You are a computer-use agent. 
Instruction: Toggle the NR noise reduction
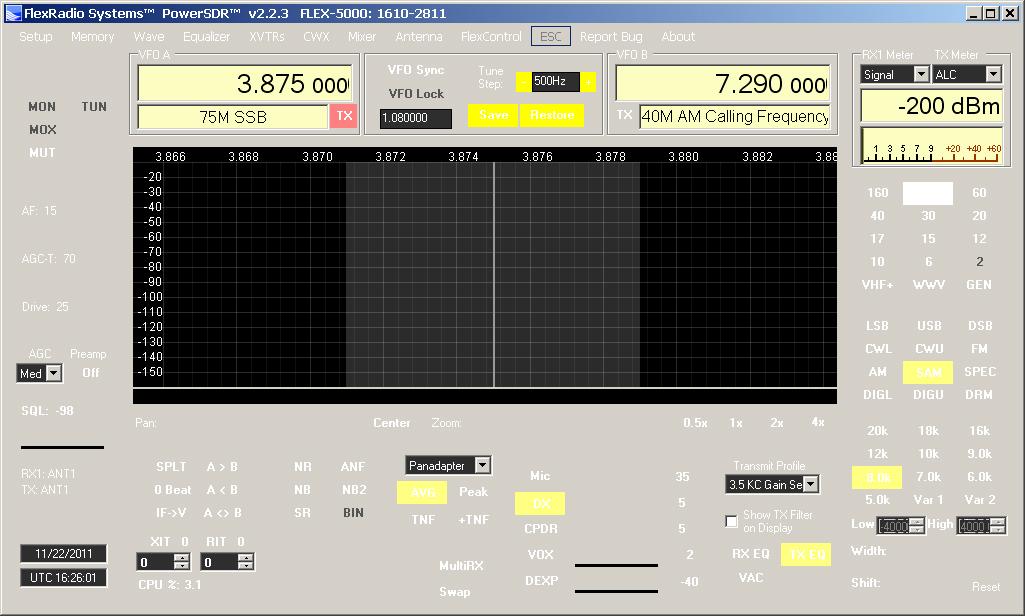(x=302, y=467)
